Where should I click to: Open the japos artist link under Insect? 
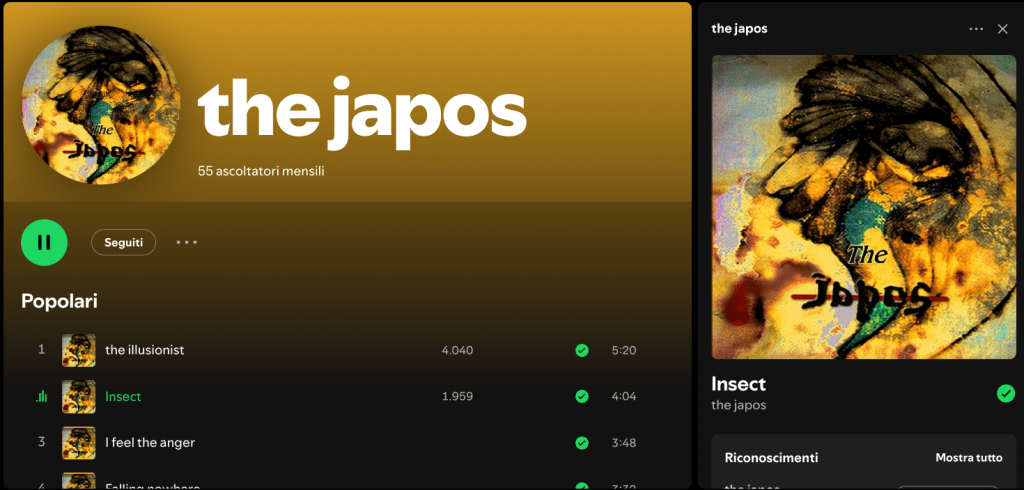[x=738, y=405]
